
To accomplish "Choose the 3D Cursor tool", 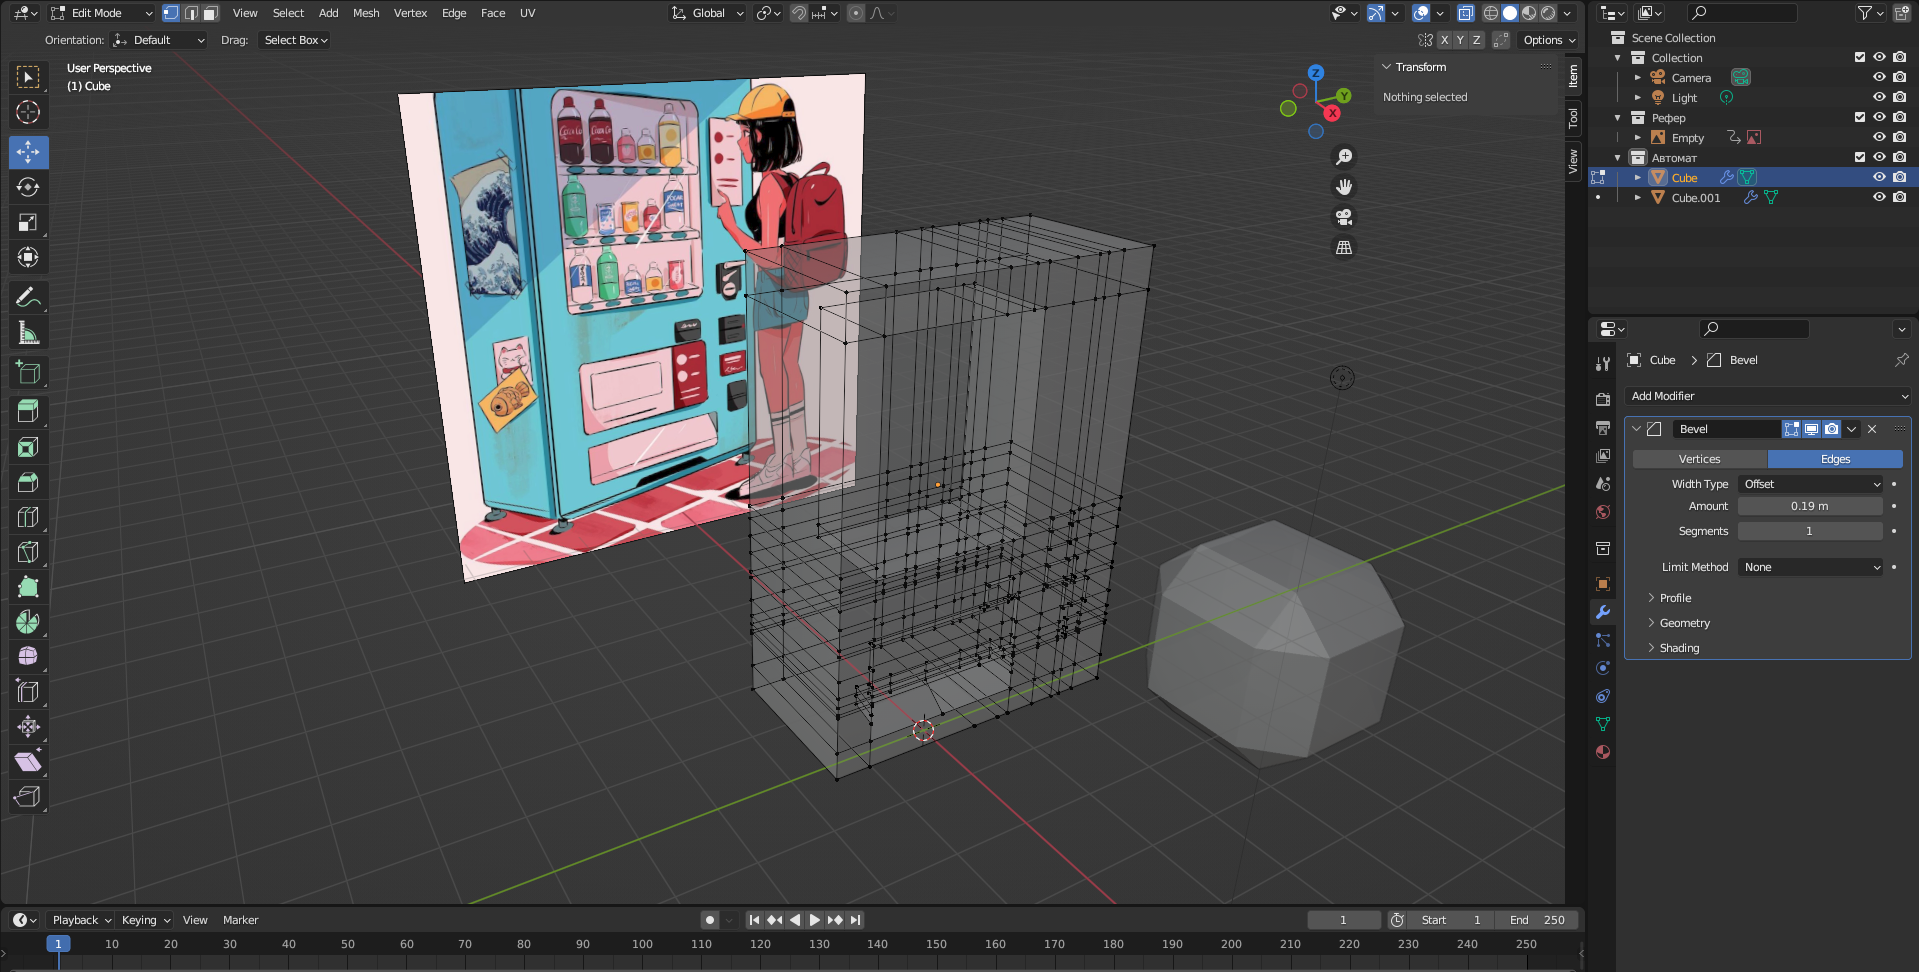I will [28, 113].
